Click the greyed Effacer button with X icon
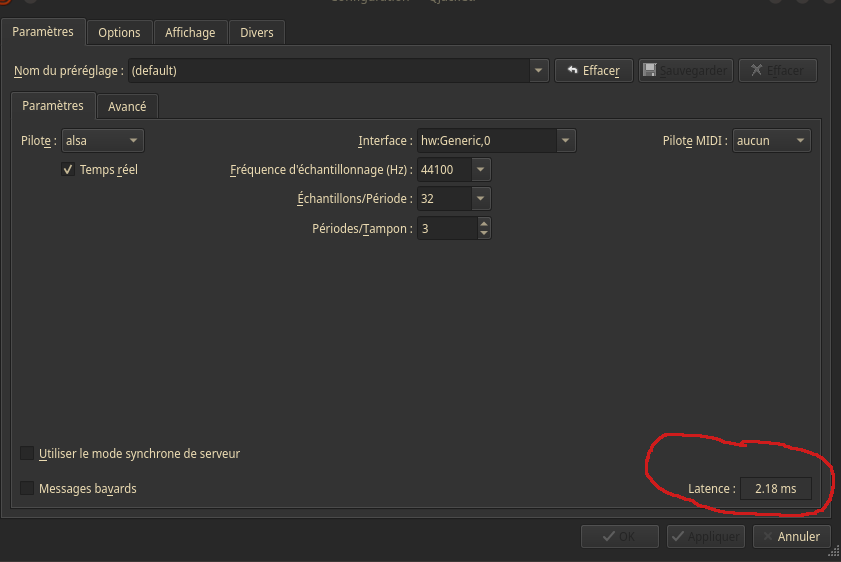Screen dimensions: 841x562 point(778,71)
